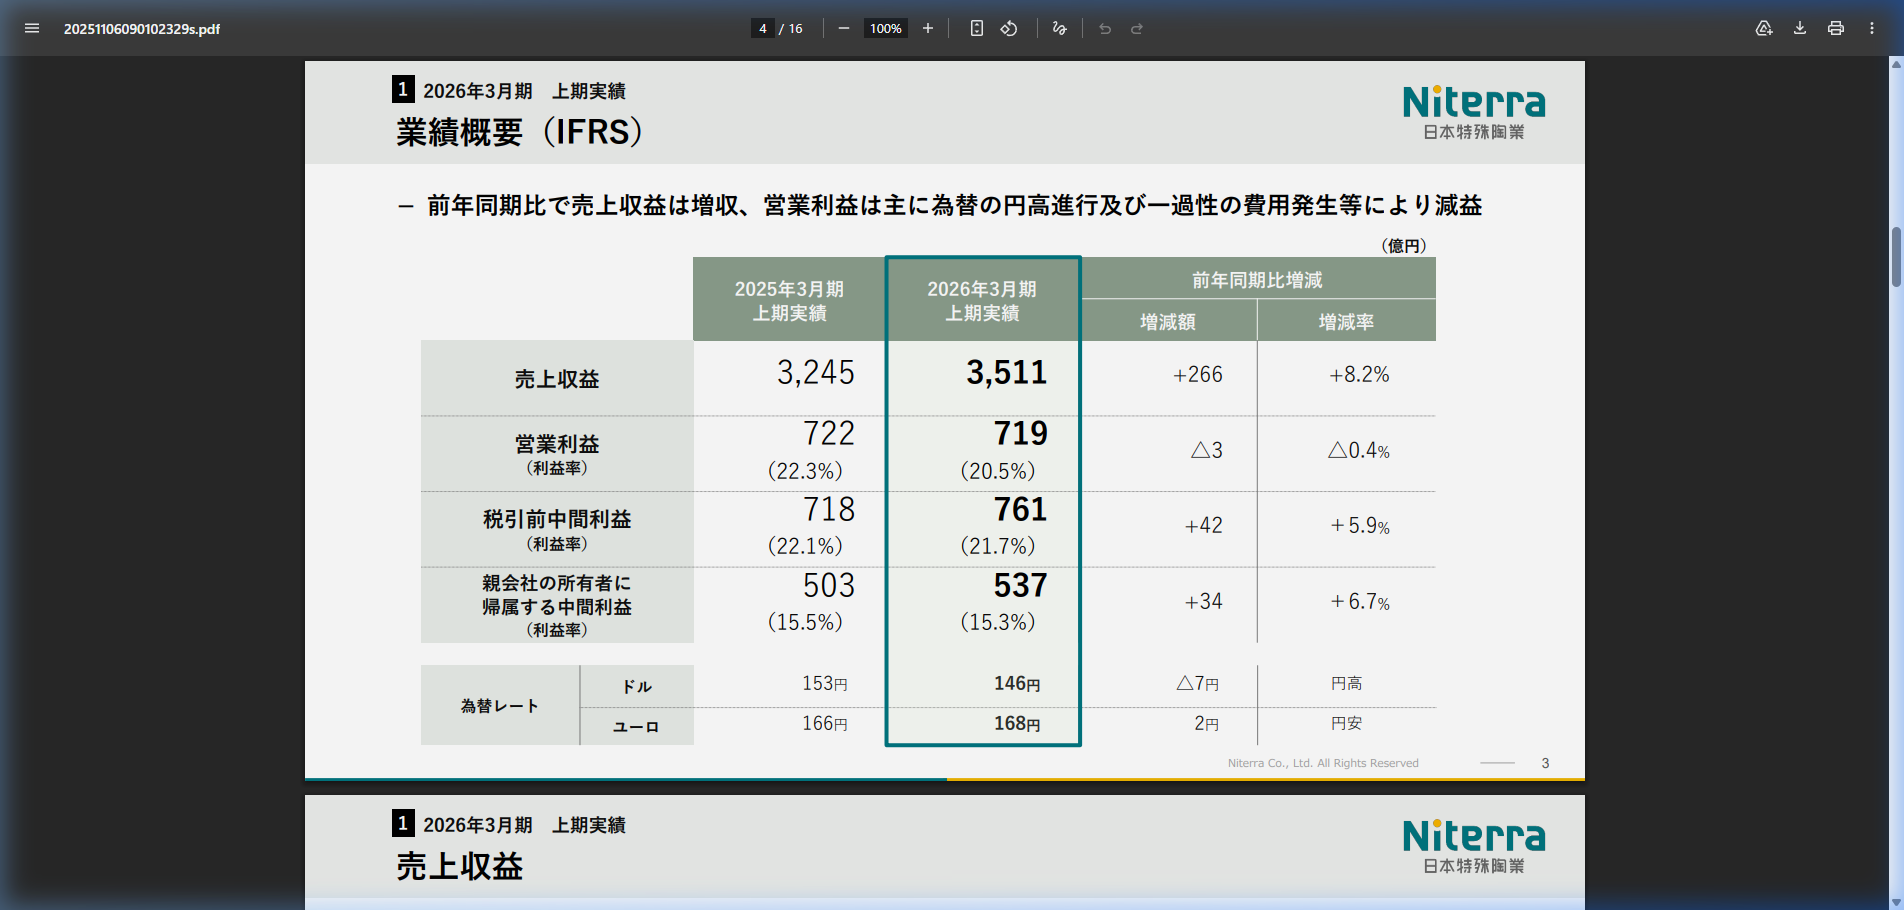Click the Niterra logo on the first slide
The image size is (1904, 910).
coord(1473,112)
